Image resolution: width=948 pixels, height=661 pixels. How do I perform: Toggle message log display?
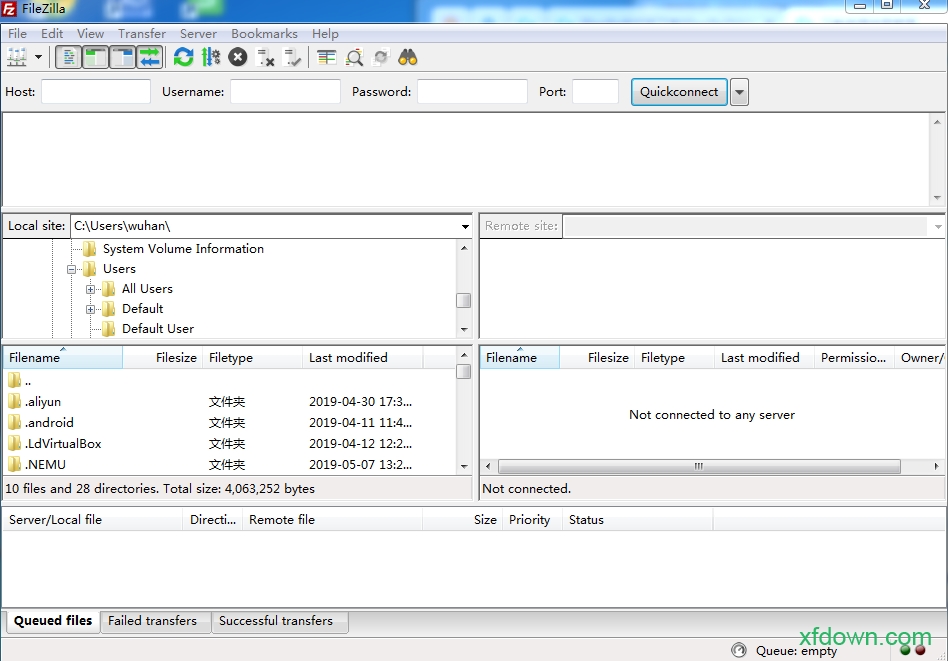pos(69,57)
